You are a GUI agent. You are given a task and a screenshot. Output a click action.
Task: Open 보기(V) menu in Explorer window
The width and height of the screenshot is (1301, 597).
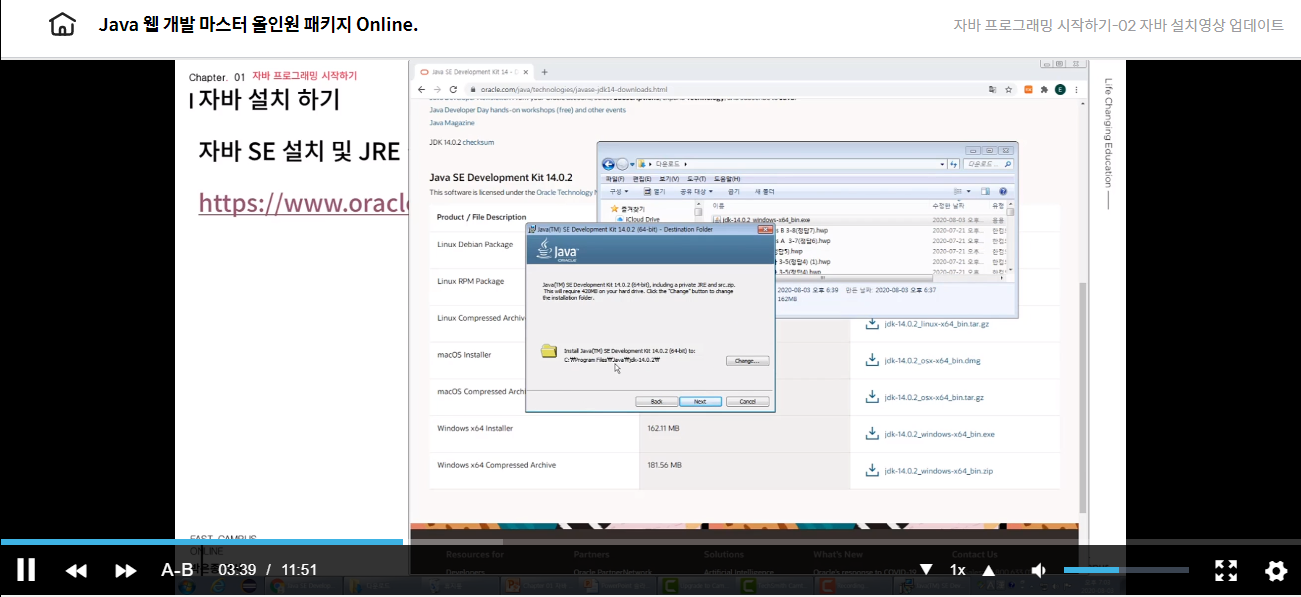[x=668, y=179]
